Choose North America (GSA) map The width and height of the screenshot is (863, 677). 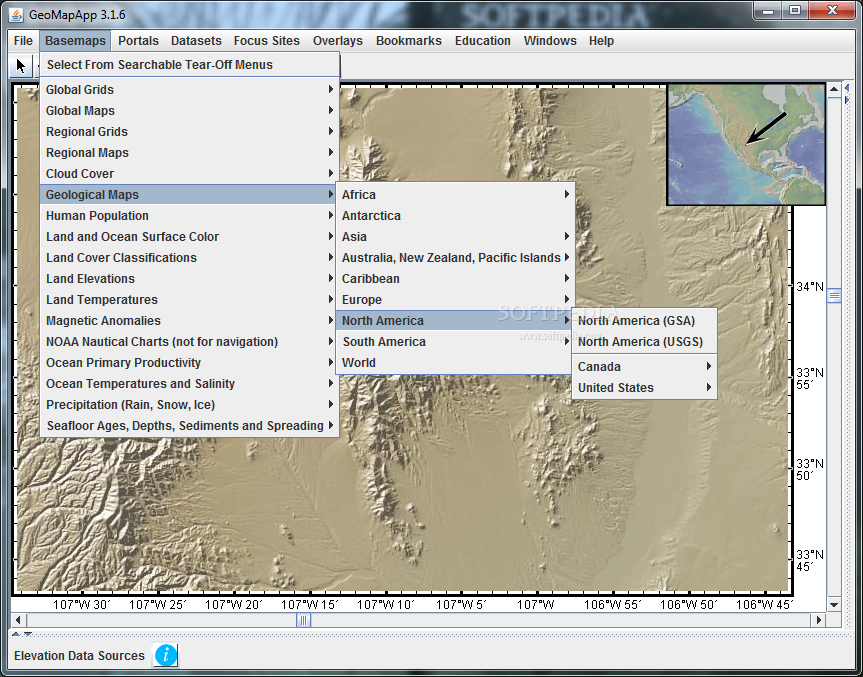pos(644,320)
